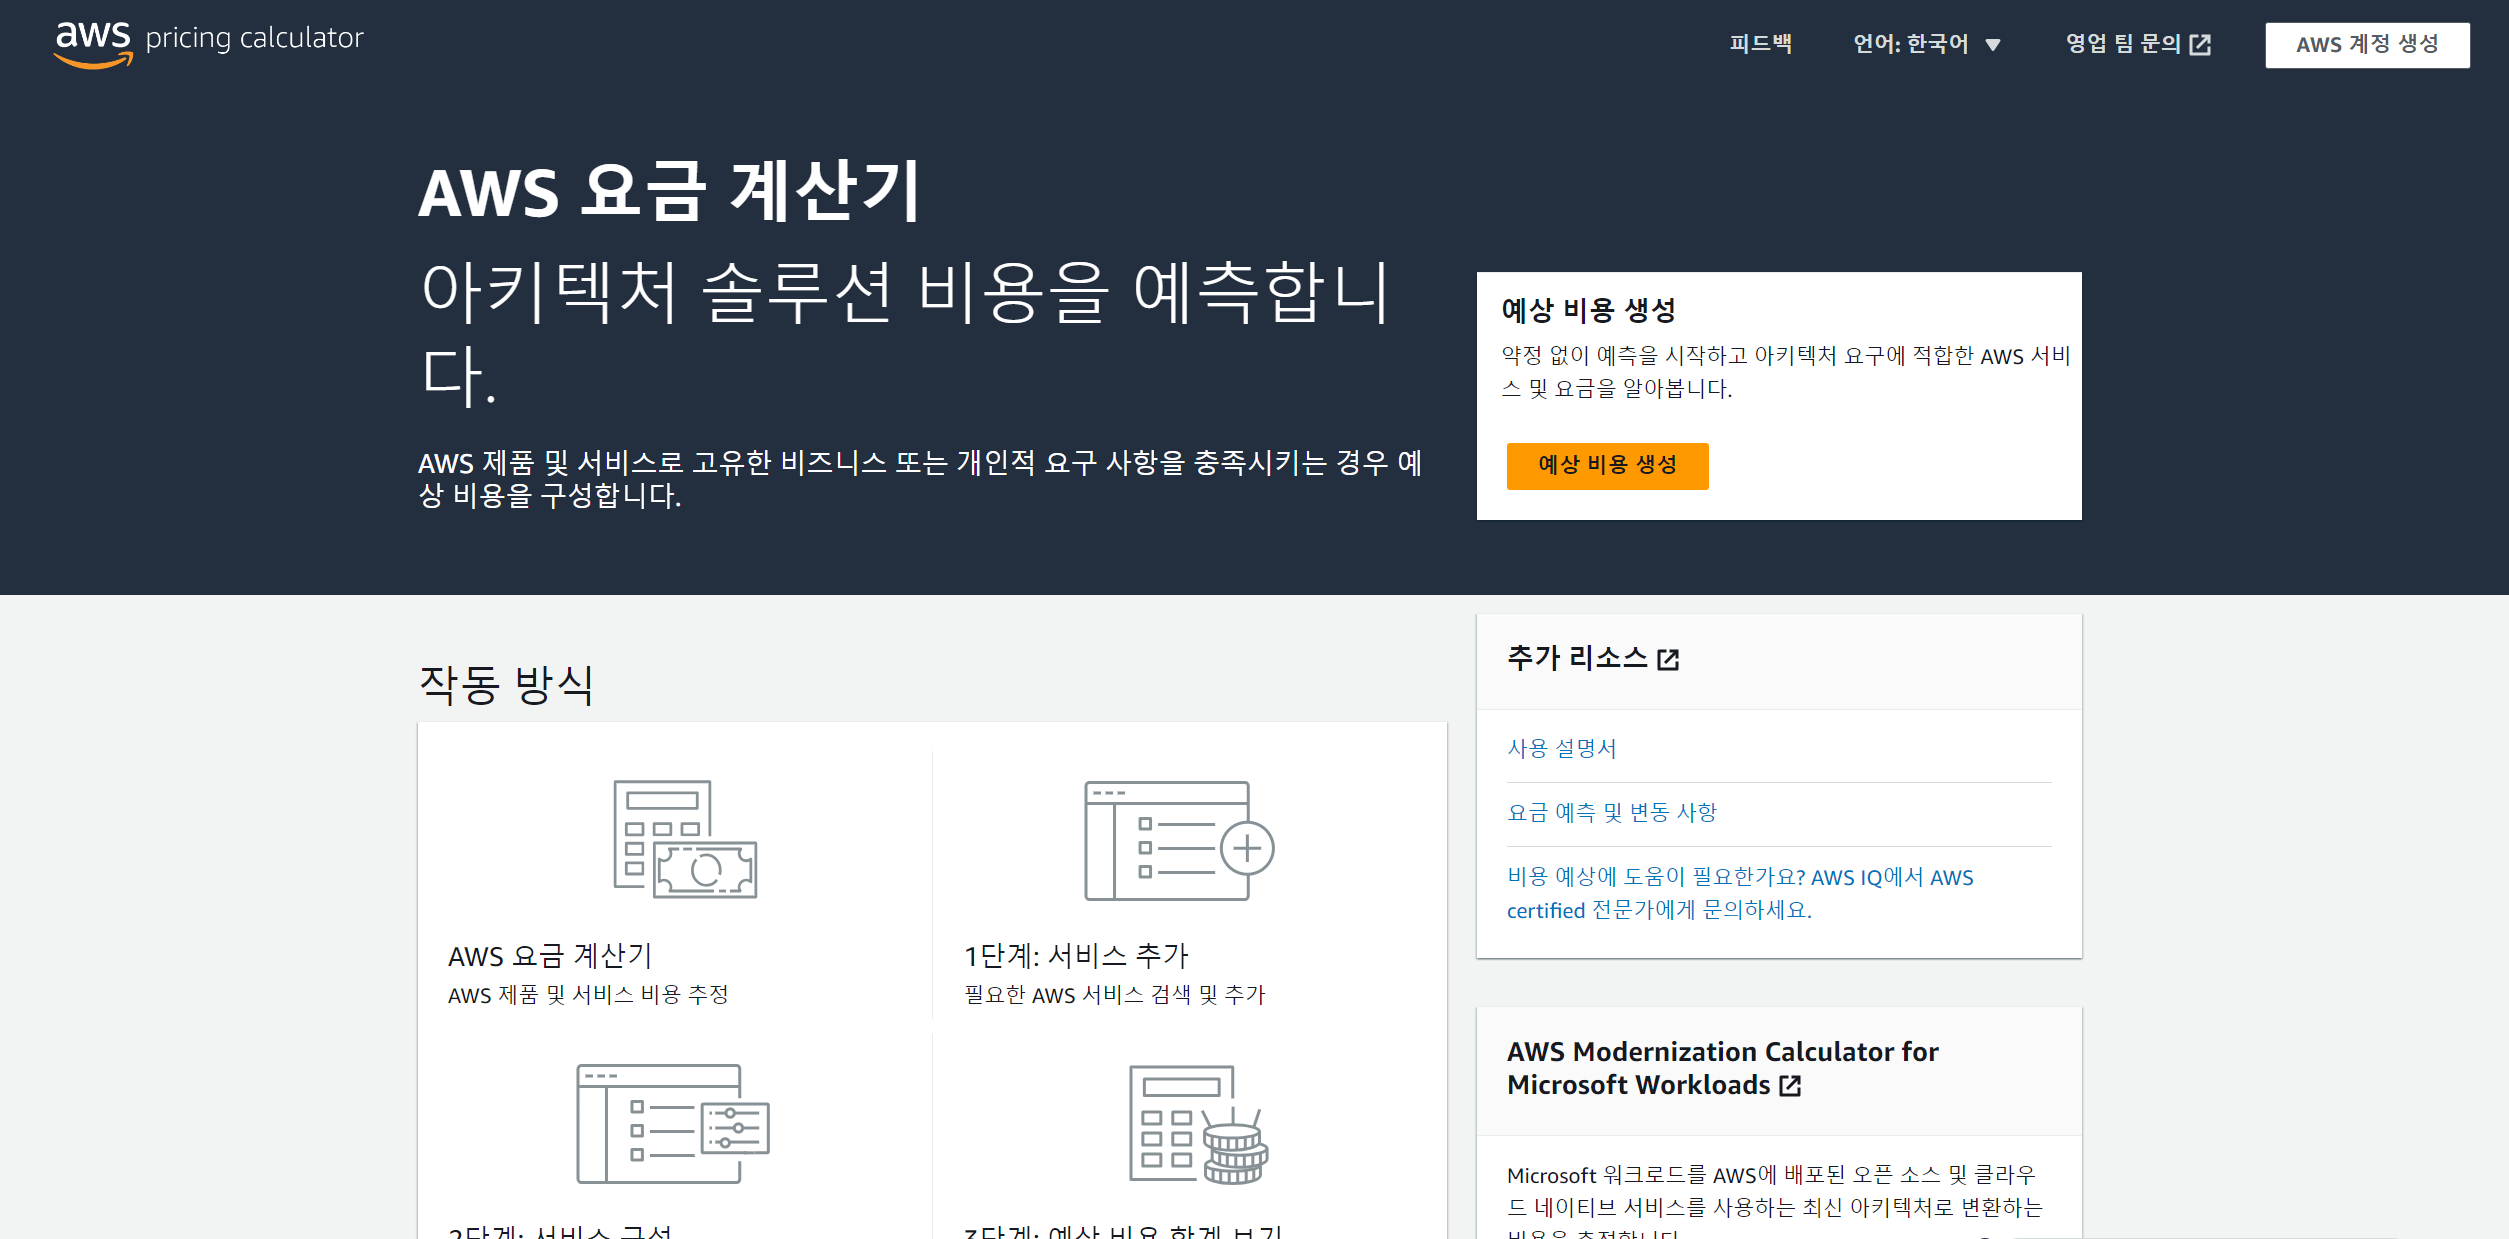The width and height of the screenshot is (2509, 1239).
Task: Click the down arrow of language selector
Action: click(1993, 45)
